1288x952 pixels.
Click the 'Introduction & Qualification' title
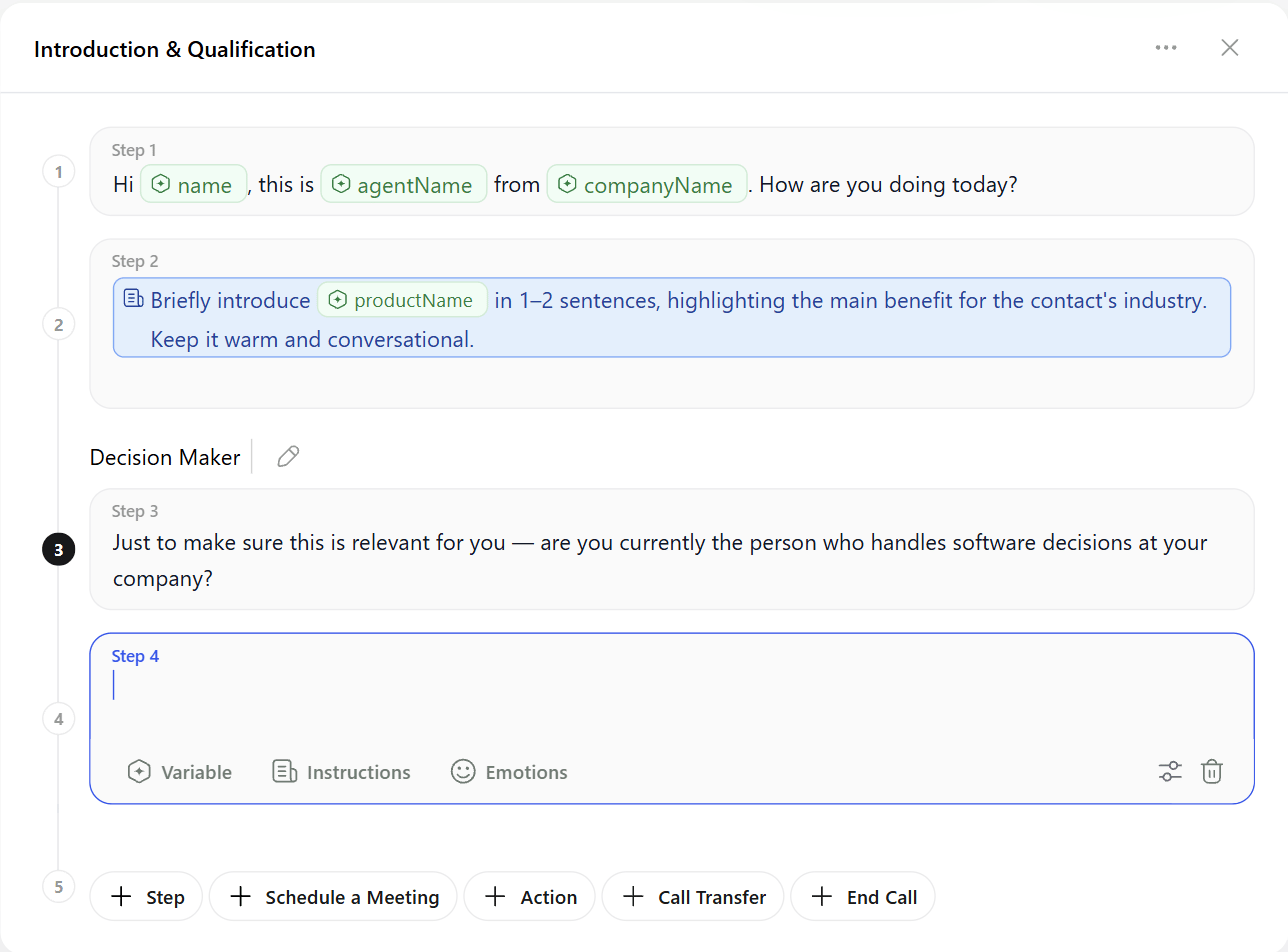pyautogui.click(x=175, y=49)
